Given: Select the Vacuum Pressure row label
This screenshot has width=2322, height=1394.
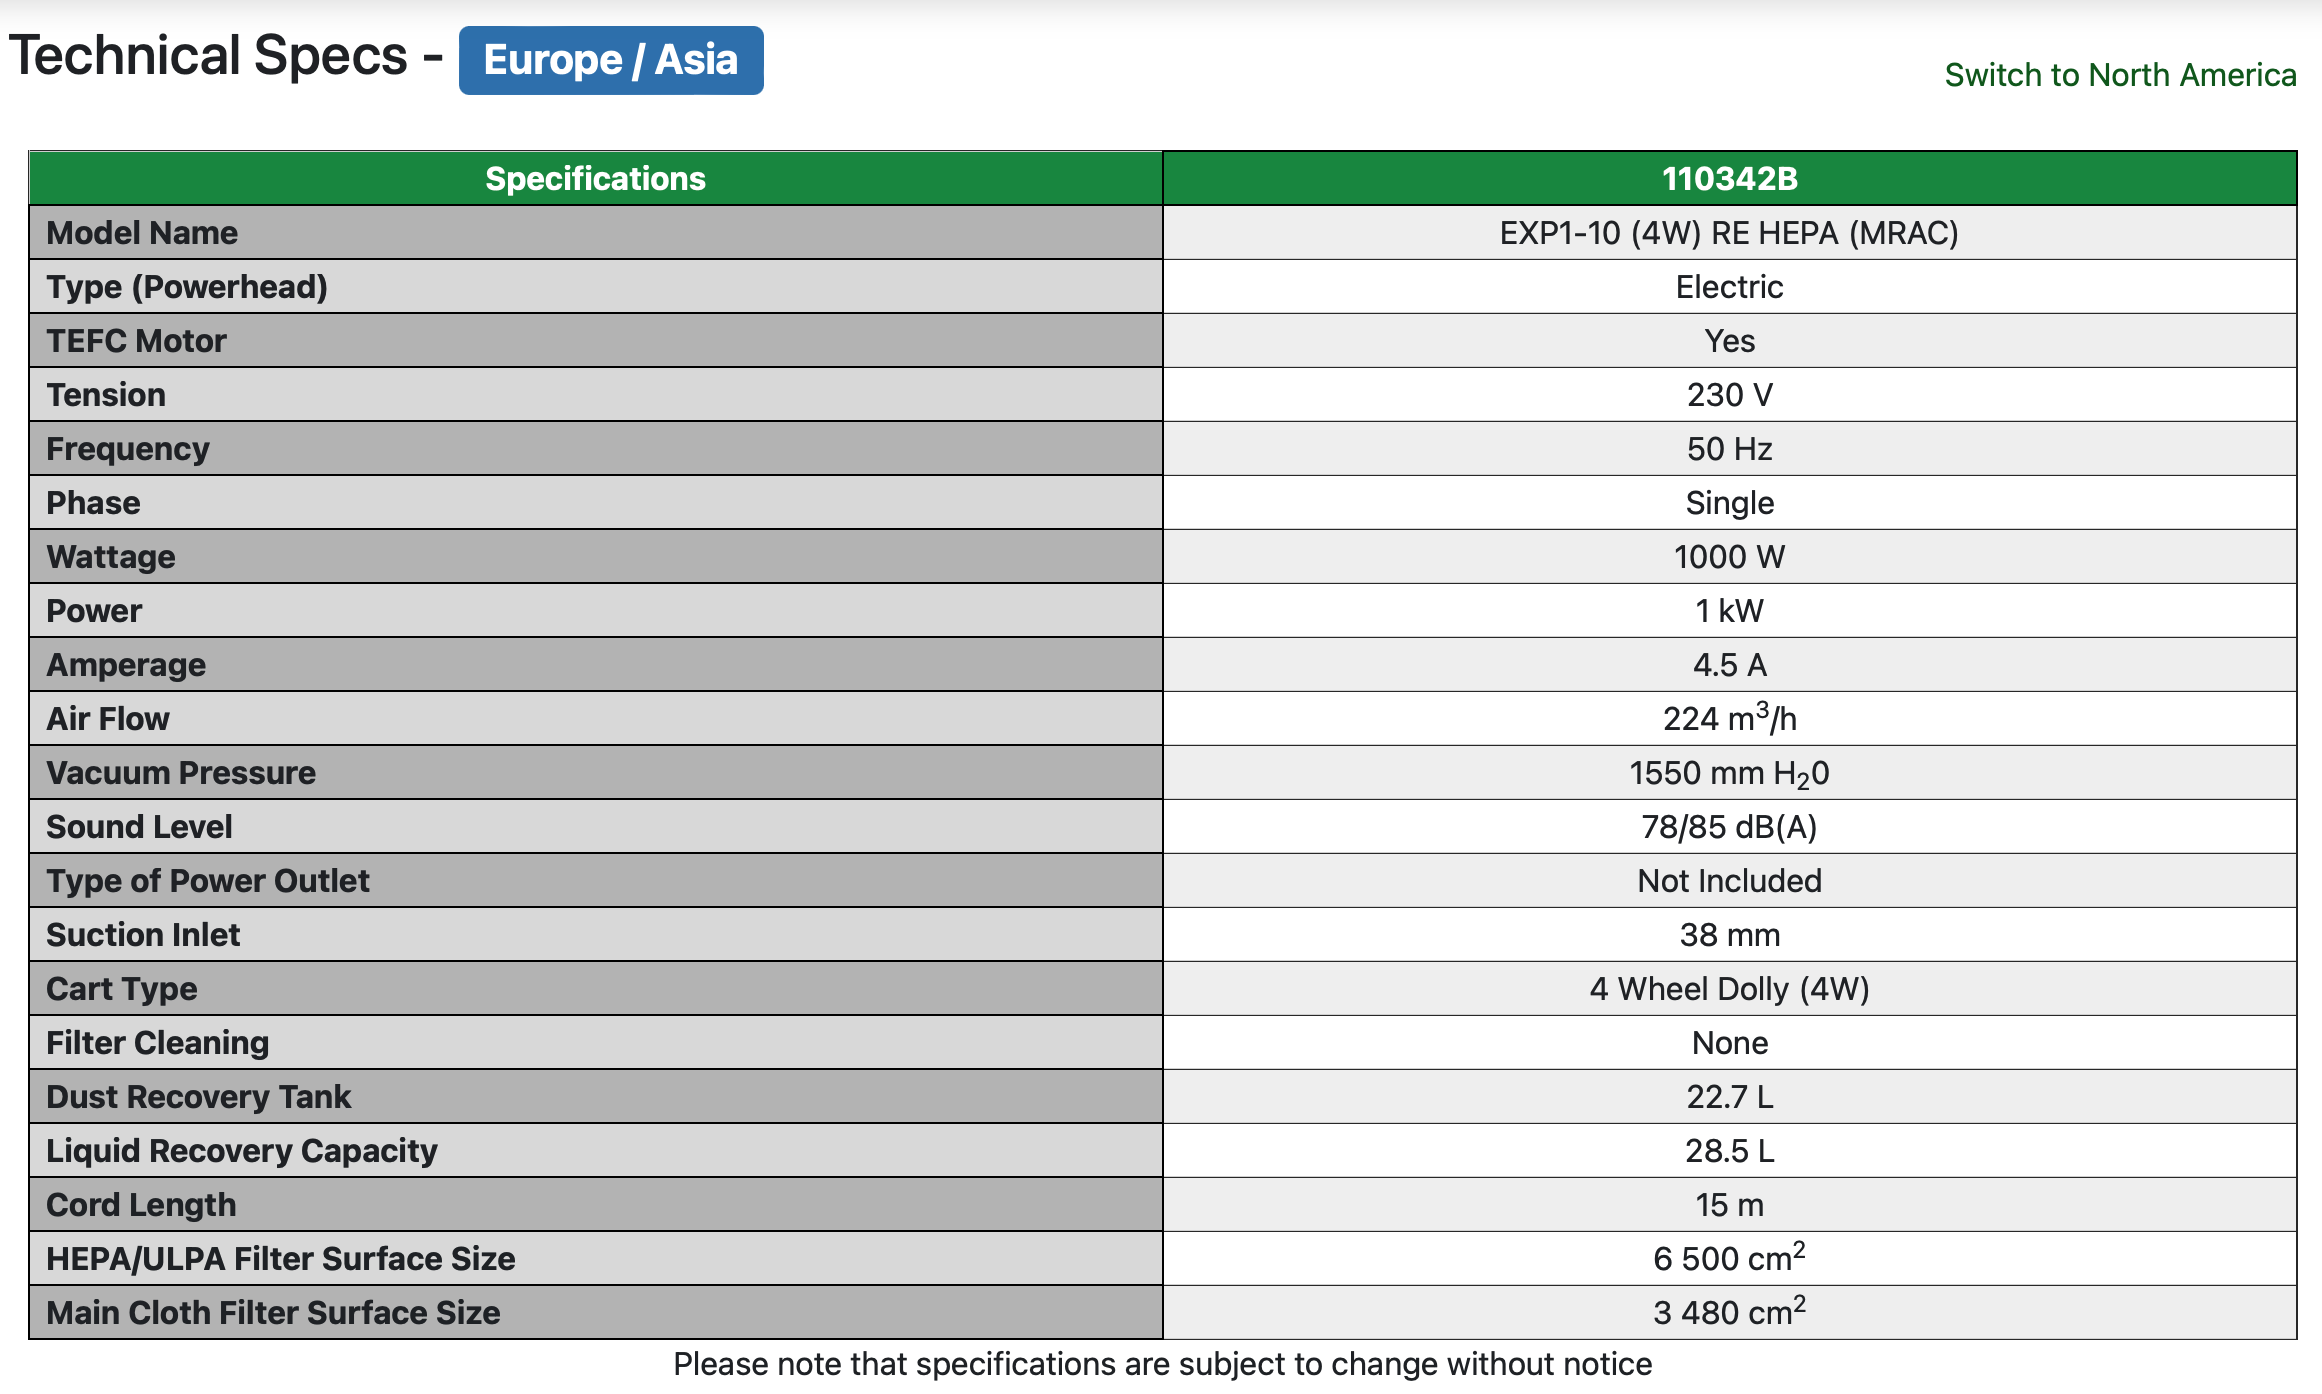Looking at the screenshot, I should point(181,773).
